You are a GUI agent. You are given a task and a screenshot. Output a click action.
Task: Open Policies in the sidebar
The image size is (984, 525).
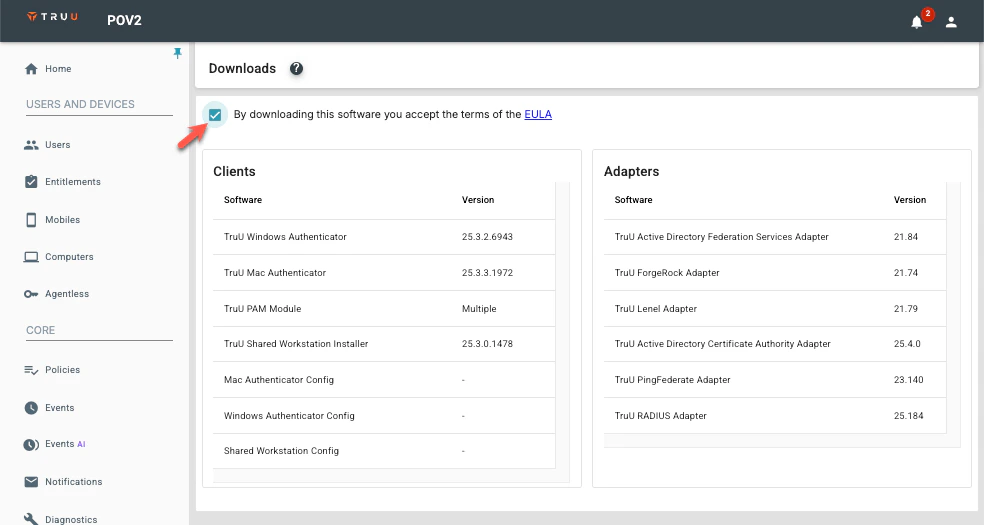63,370
